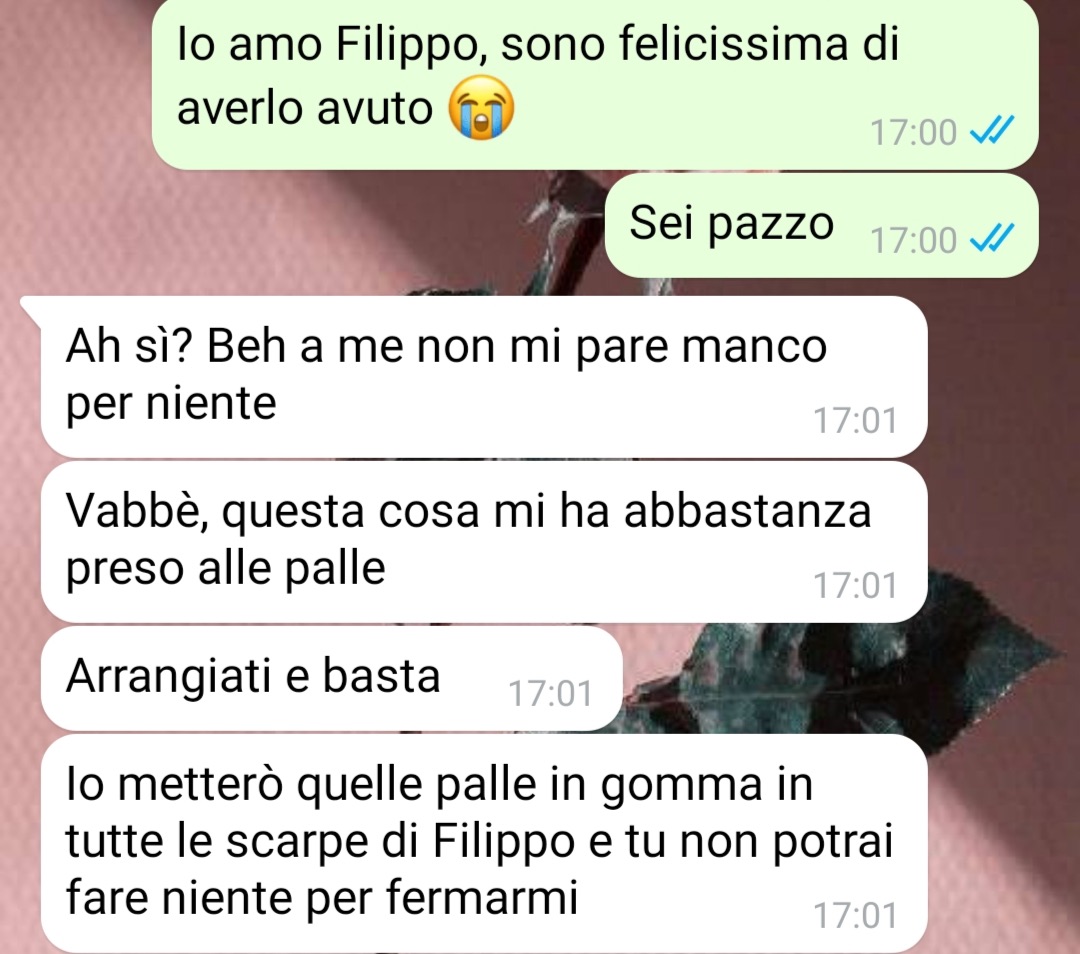Tap the incoming bubble tail at 'Ah sì?'
The height and width of the screenshot is (954, 1080).
pos(32,309)
